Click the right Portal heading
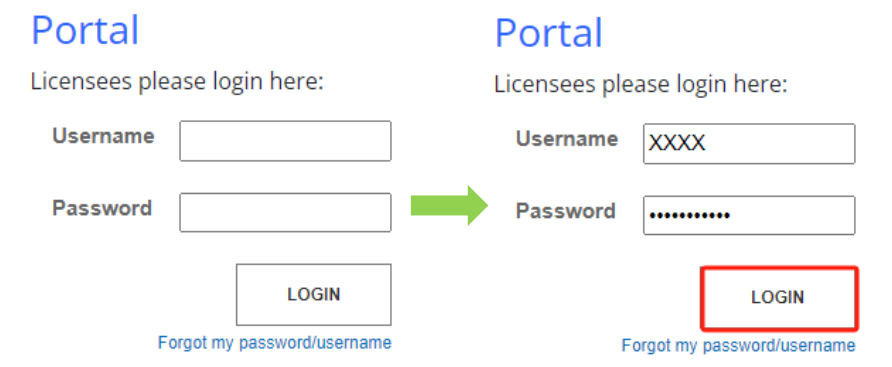This screenshot has width=892, height=367. (549, 33)
